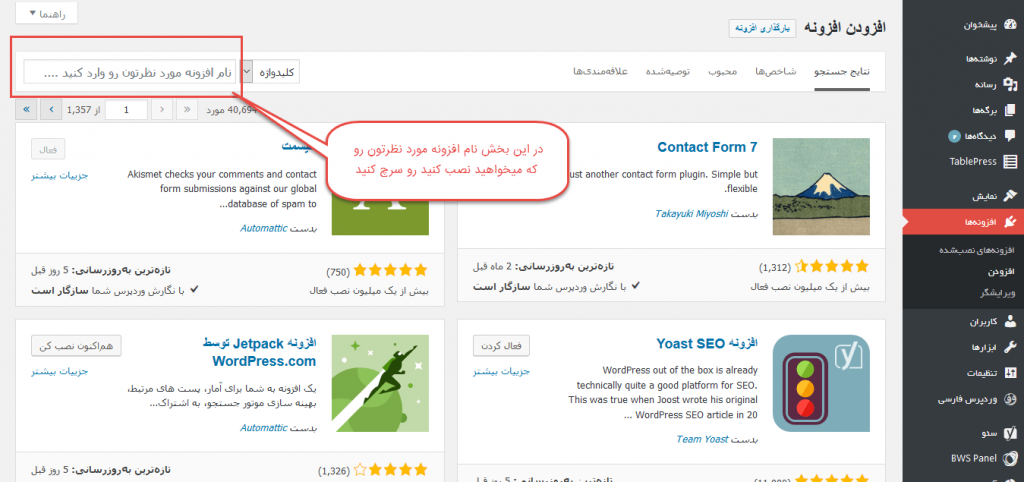Viewport: 1024px width, 482px height.
Task: Open the کلیدواژه search type dropdown
Action: point(270,72)
